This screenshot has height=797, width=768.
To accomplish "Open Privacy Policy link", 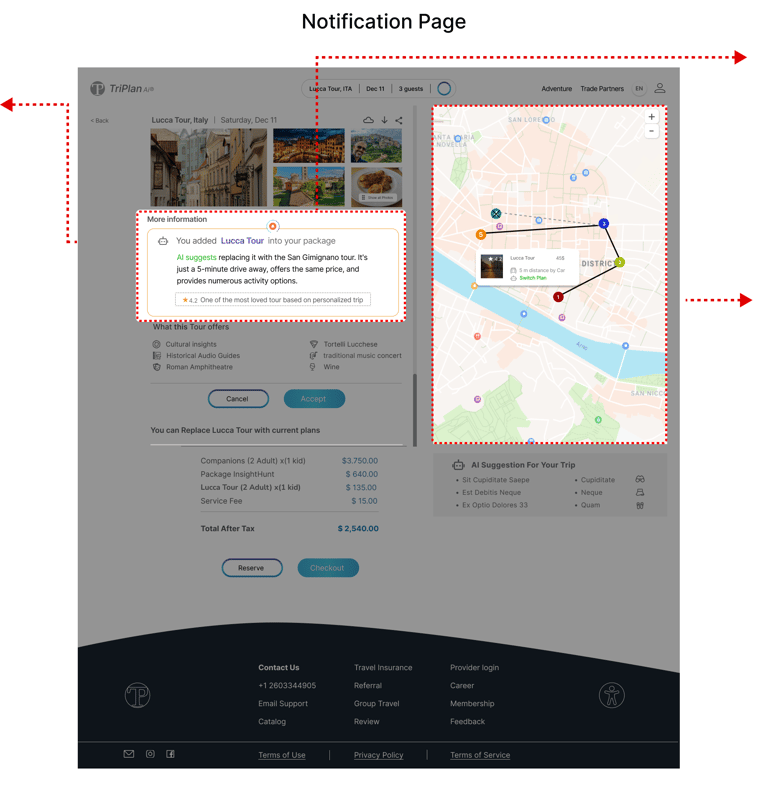I will pos(379,755).
